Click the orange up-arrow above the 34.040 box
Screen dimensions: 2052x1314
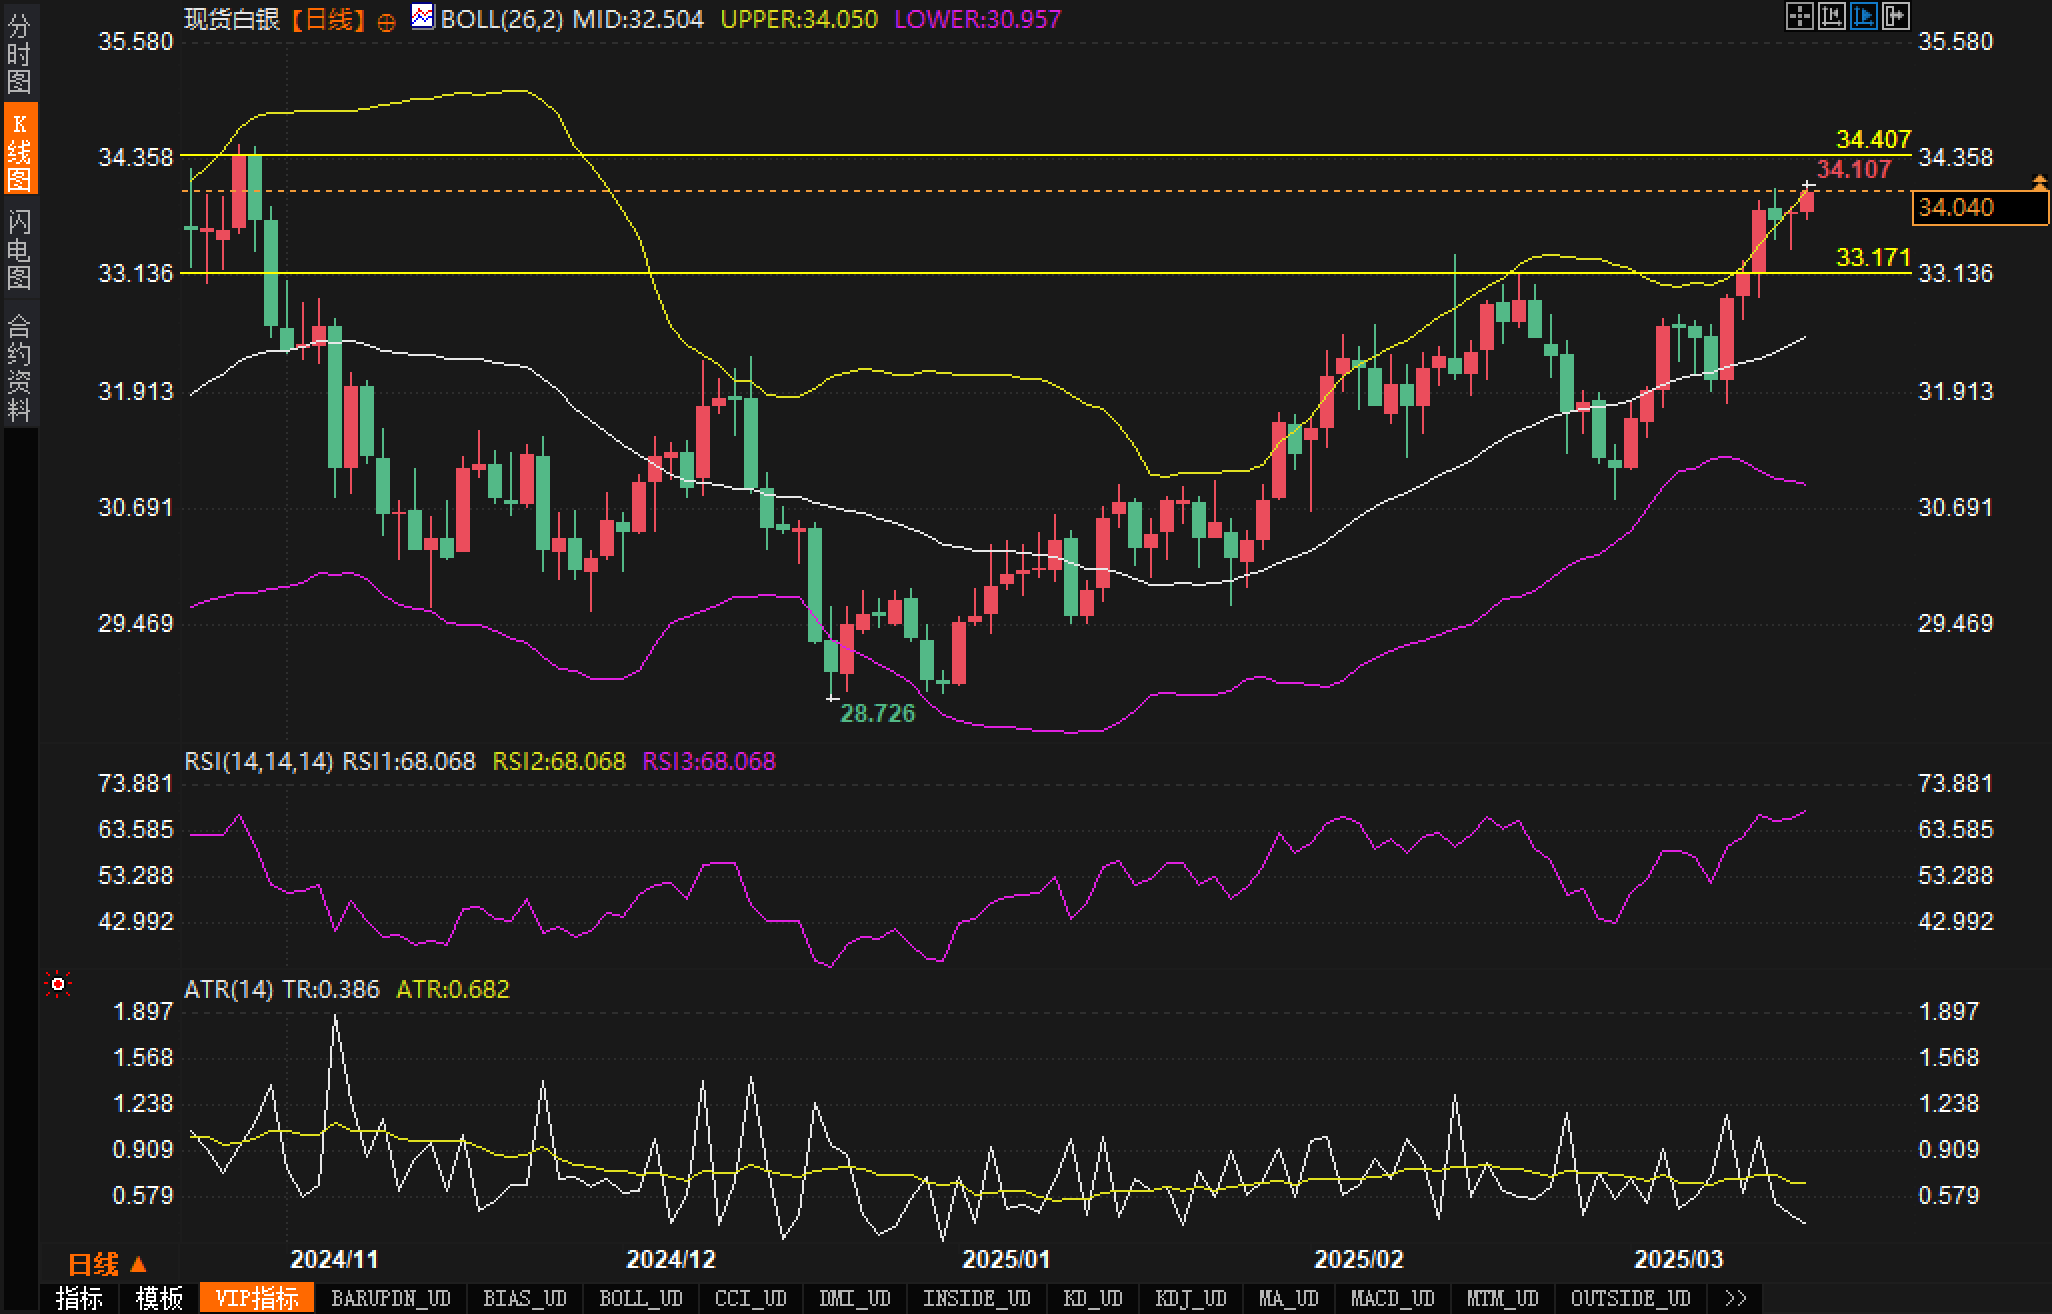click(x=2040, y=181)
